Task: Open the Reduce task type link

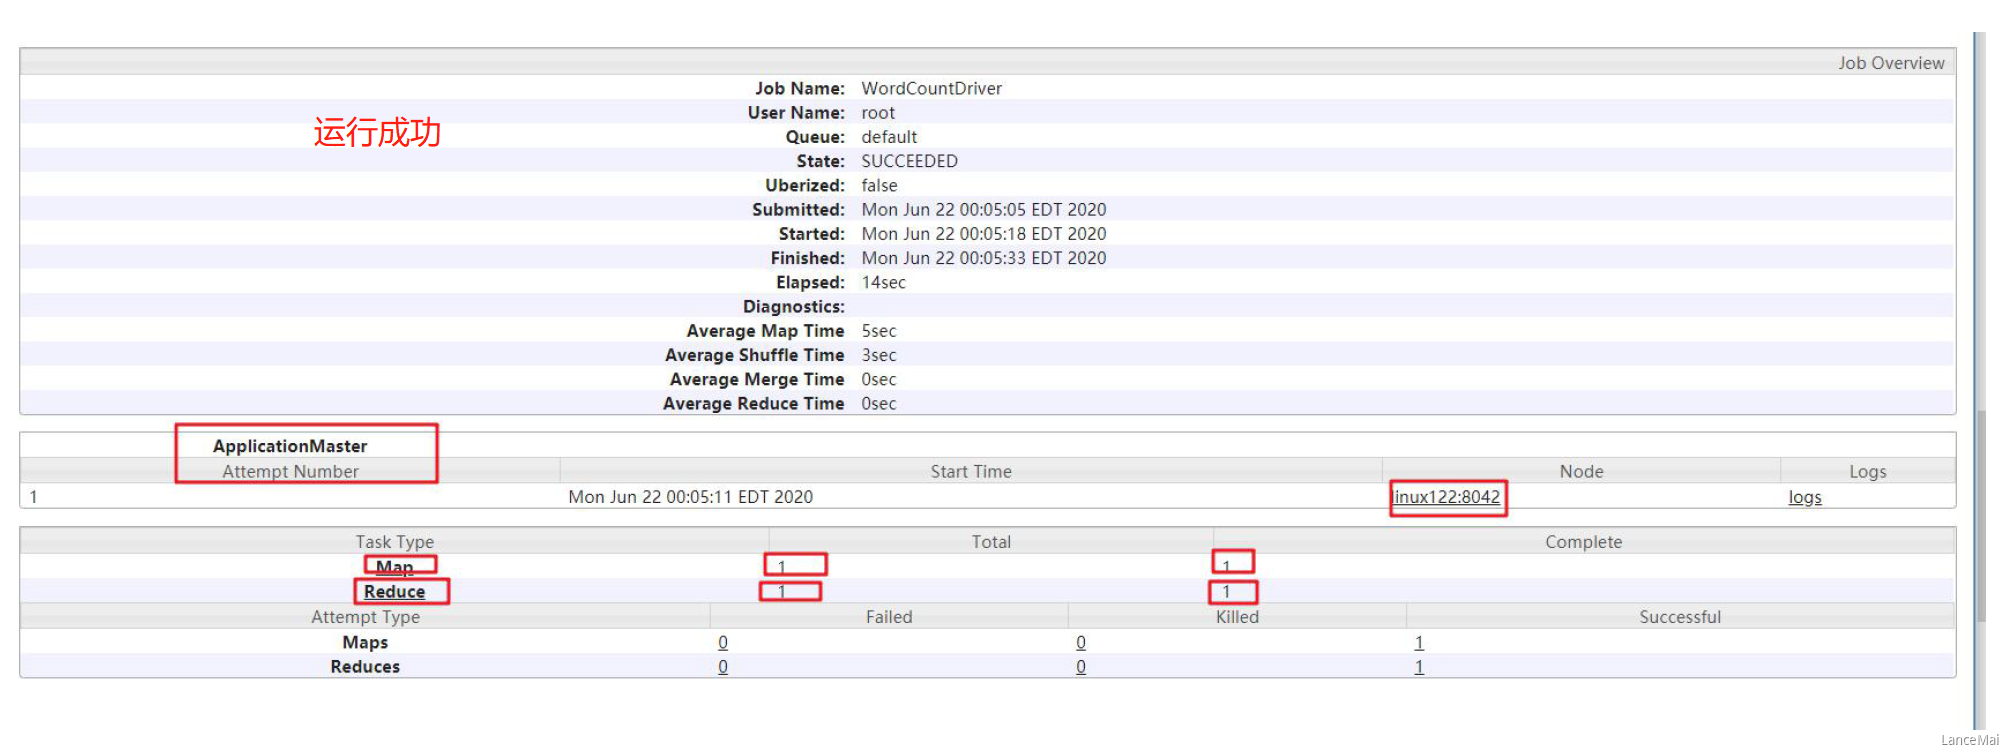Action: tap(394, 591)
